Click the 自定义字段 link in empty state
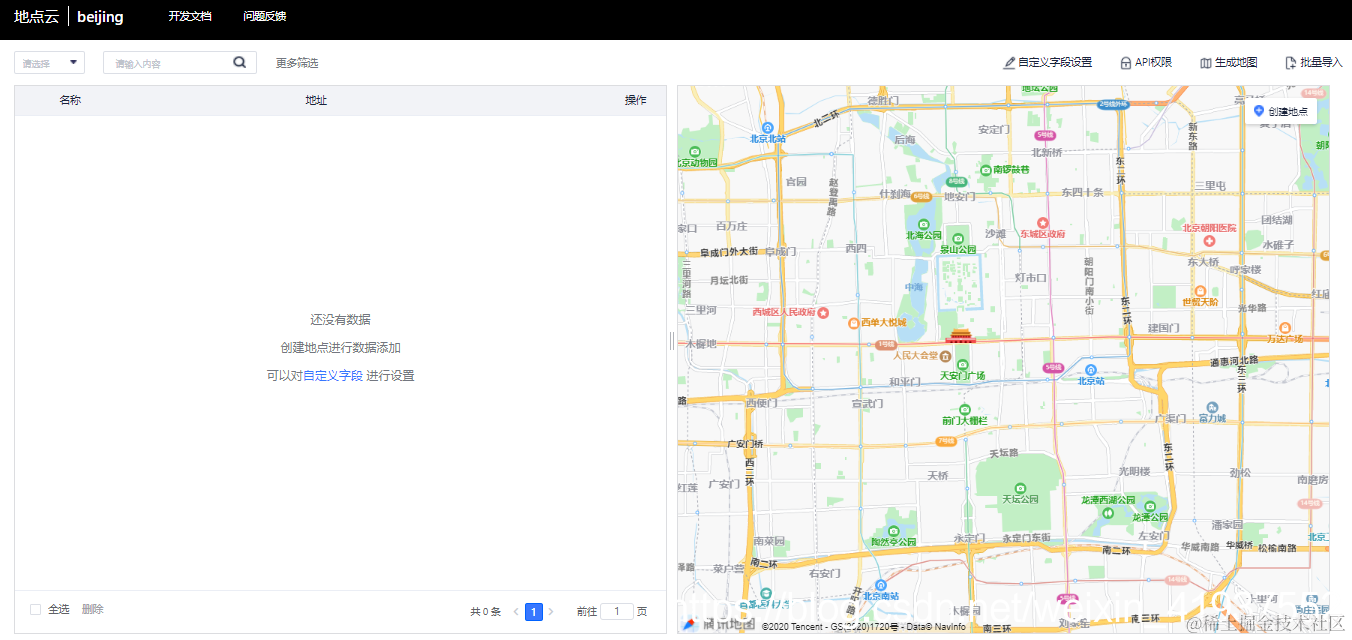The width and height of the screenshot is (1352, 640). click(333, 376)
